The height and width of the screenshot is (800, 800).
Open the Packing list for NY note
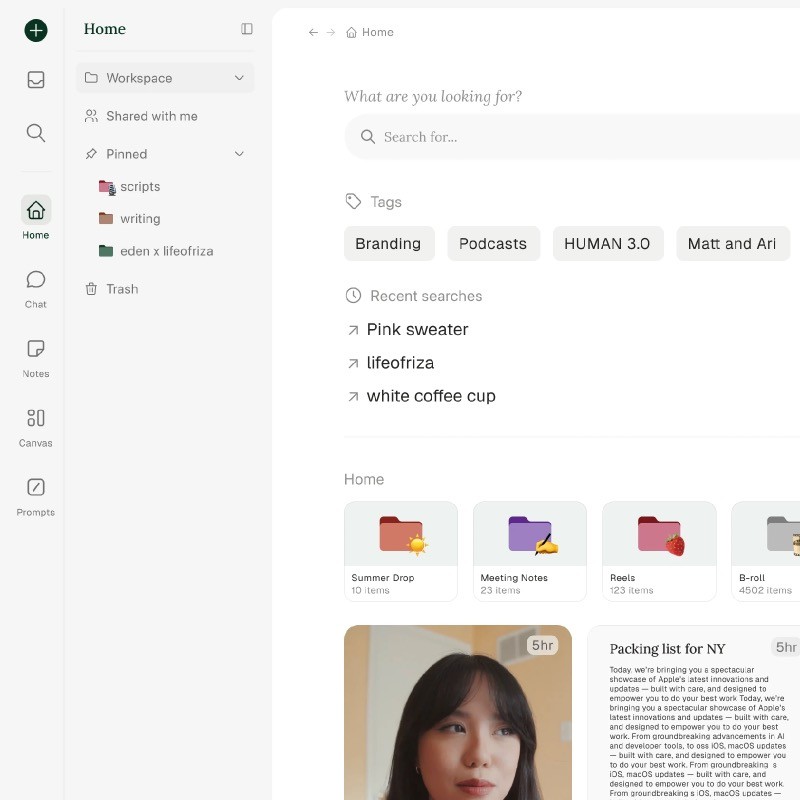[x=693, y=712]
